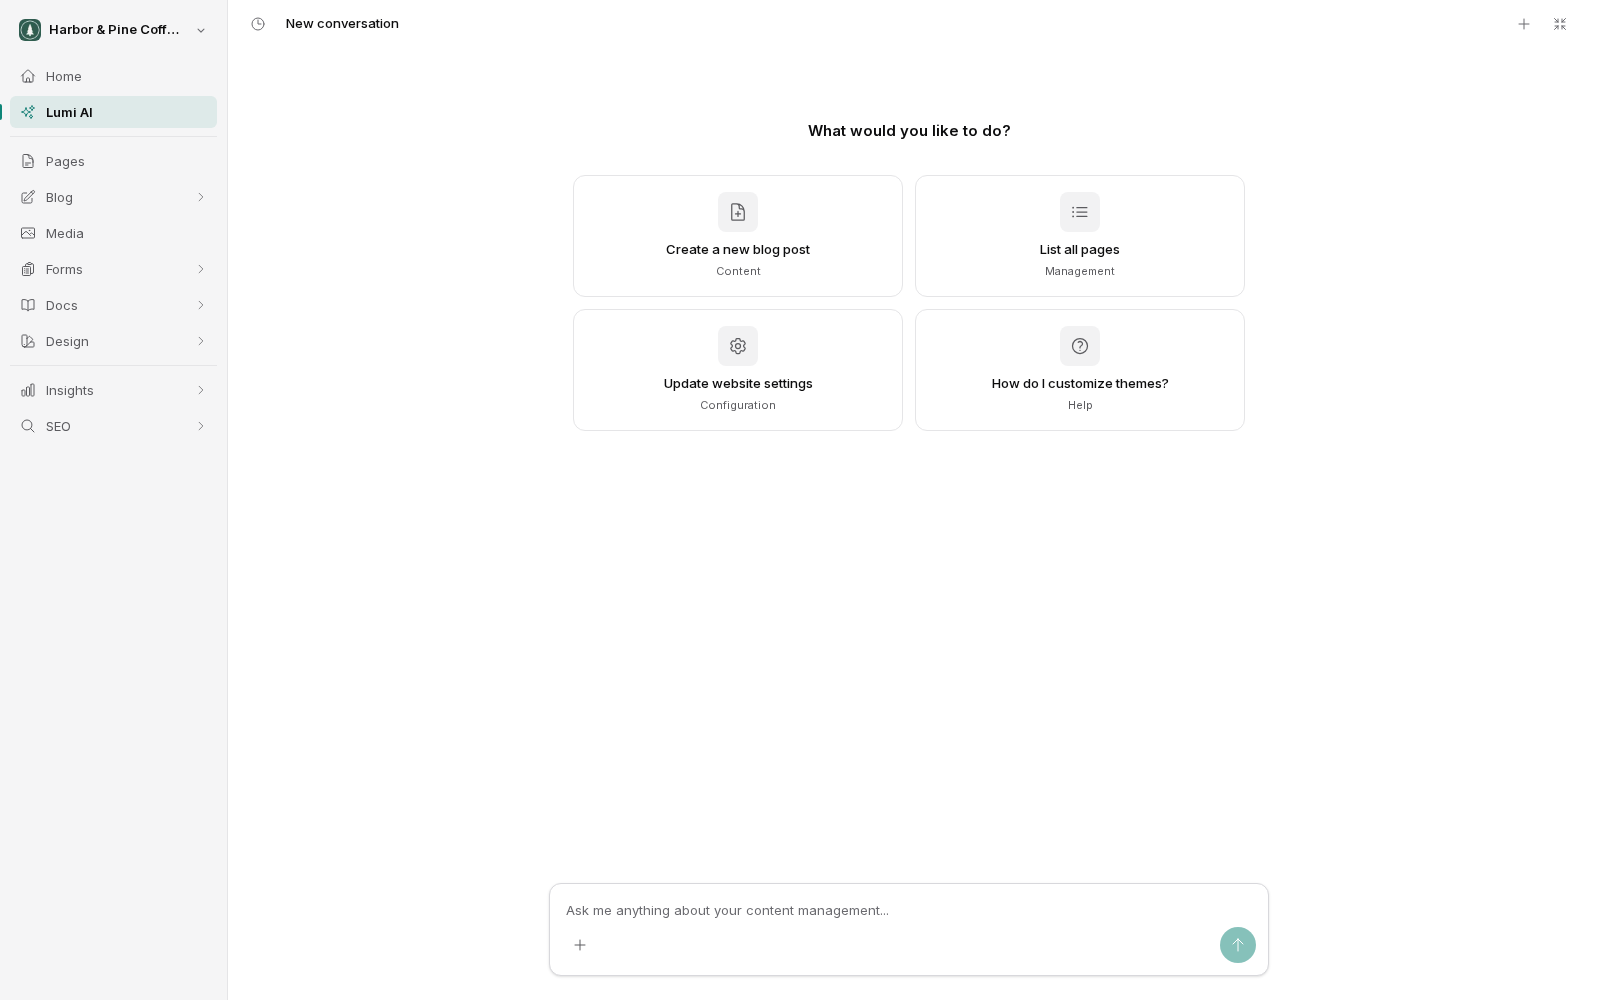The width and height of the screenshot is (1600, 1000).
Task: Expand the Blog submenu chevron
Action: point(200,197)
